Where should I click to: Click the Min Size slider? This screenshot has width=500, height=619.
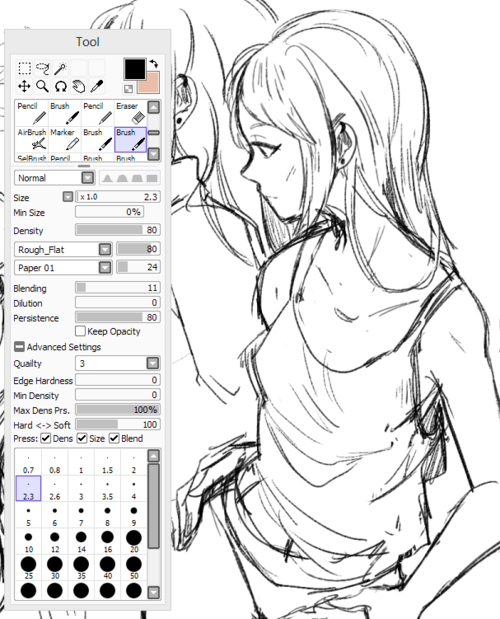click(110, 212)
